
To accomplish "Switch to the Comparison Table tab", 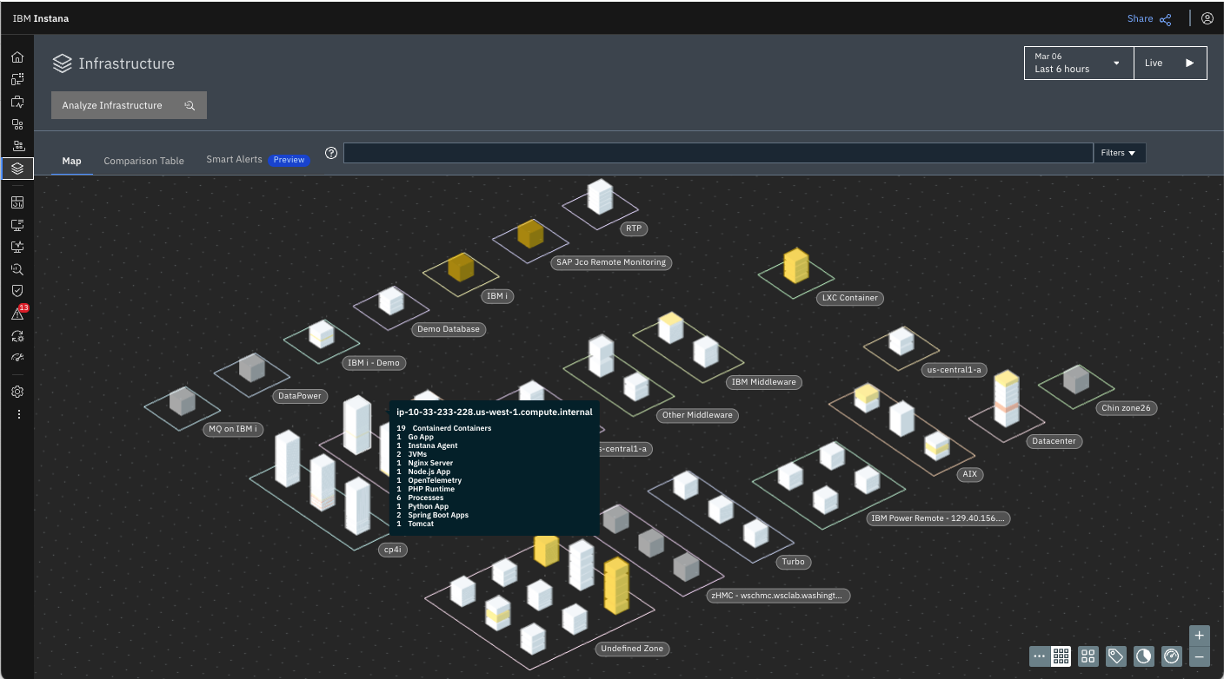I will pos(144,160).
